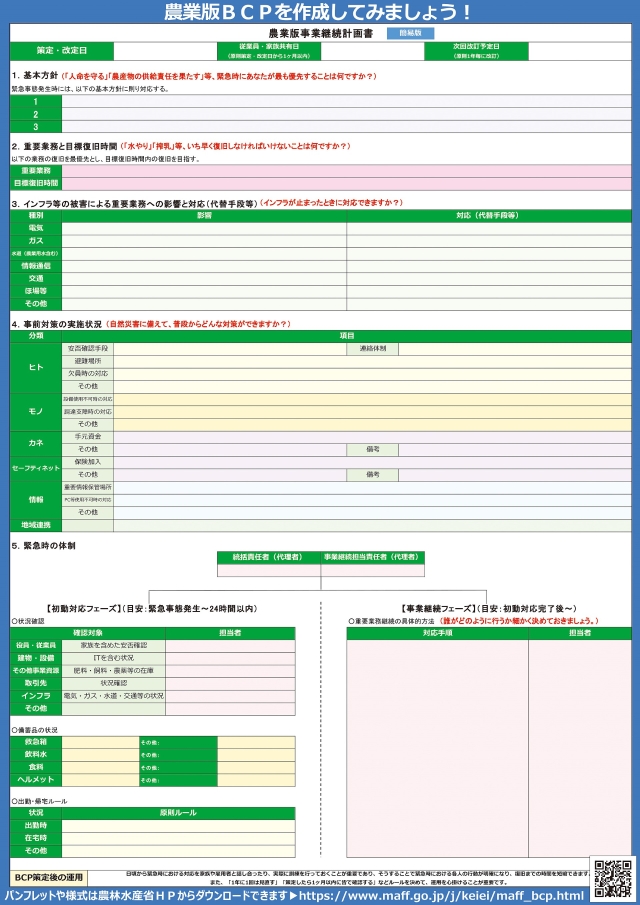The image size is (640, 905).
Task: Select the カネ category cell
Action: pos(36,444)
